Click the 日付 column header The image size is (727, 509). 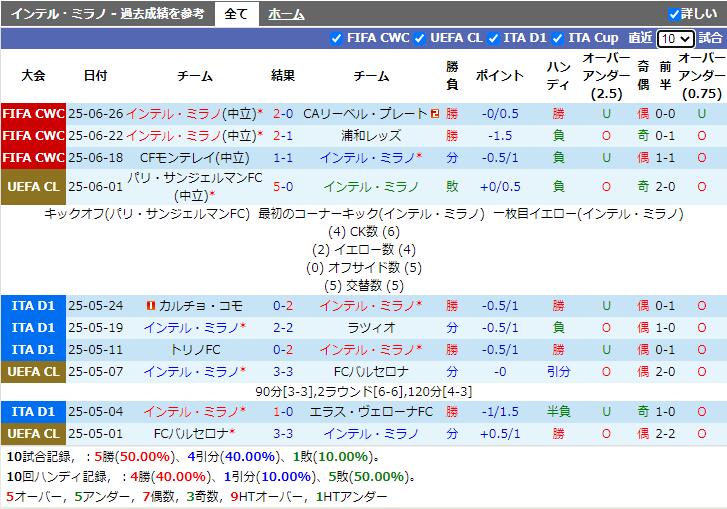pos(96,76)
